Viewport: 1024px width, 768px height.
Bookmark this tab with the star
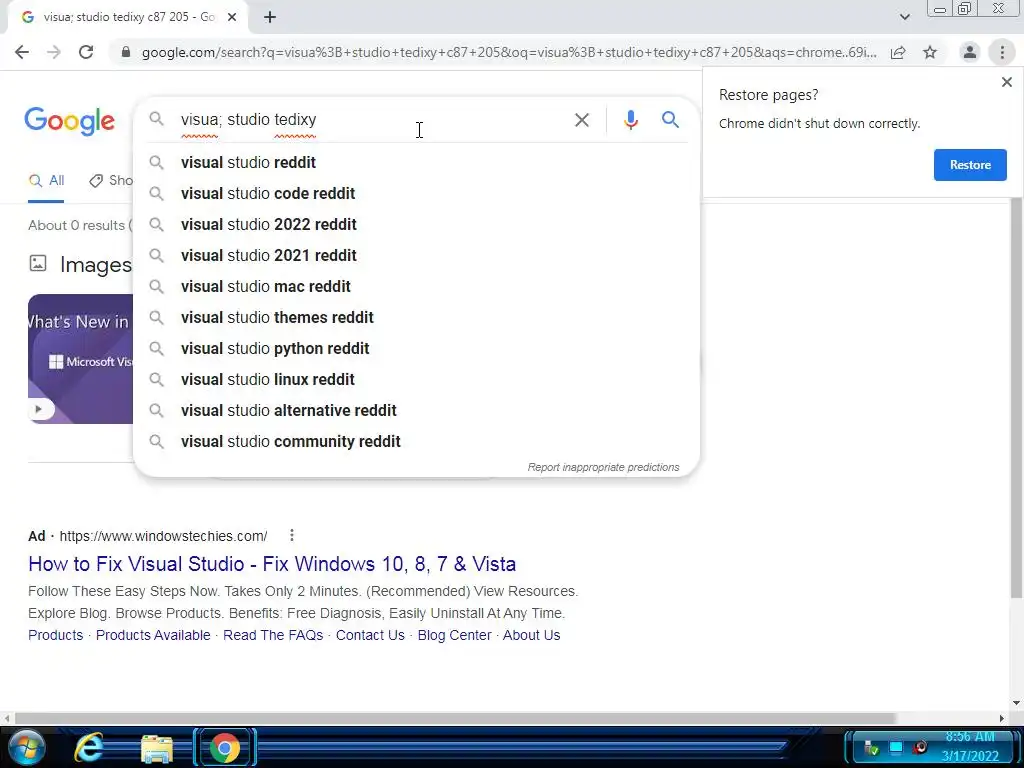(930, 52)
